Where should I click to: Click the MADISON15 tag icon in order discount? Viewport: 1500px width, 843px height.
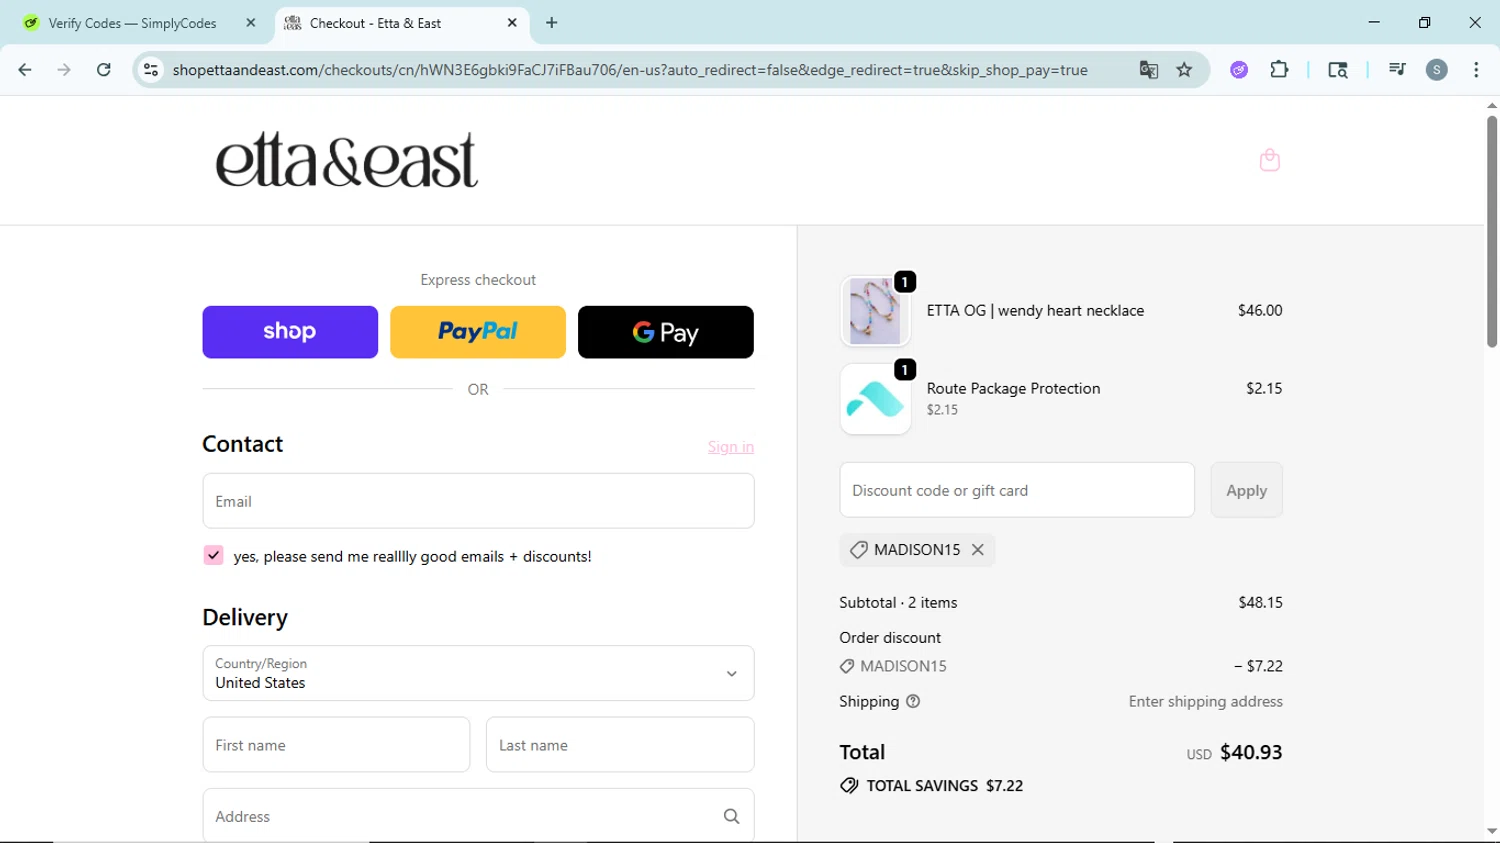click(x=847, y=666)
